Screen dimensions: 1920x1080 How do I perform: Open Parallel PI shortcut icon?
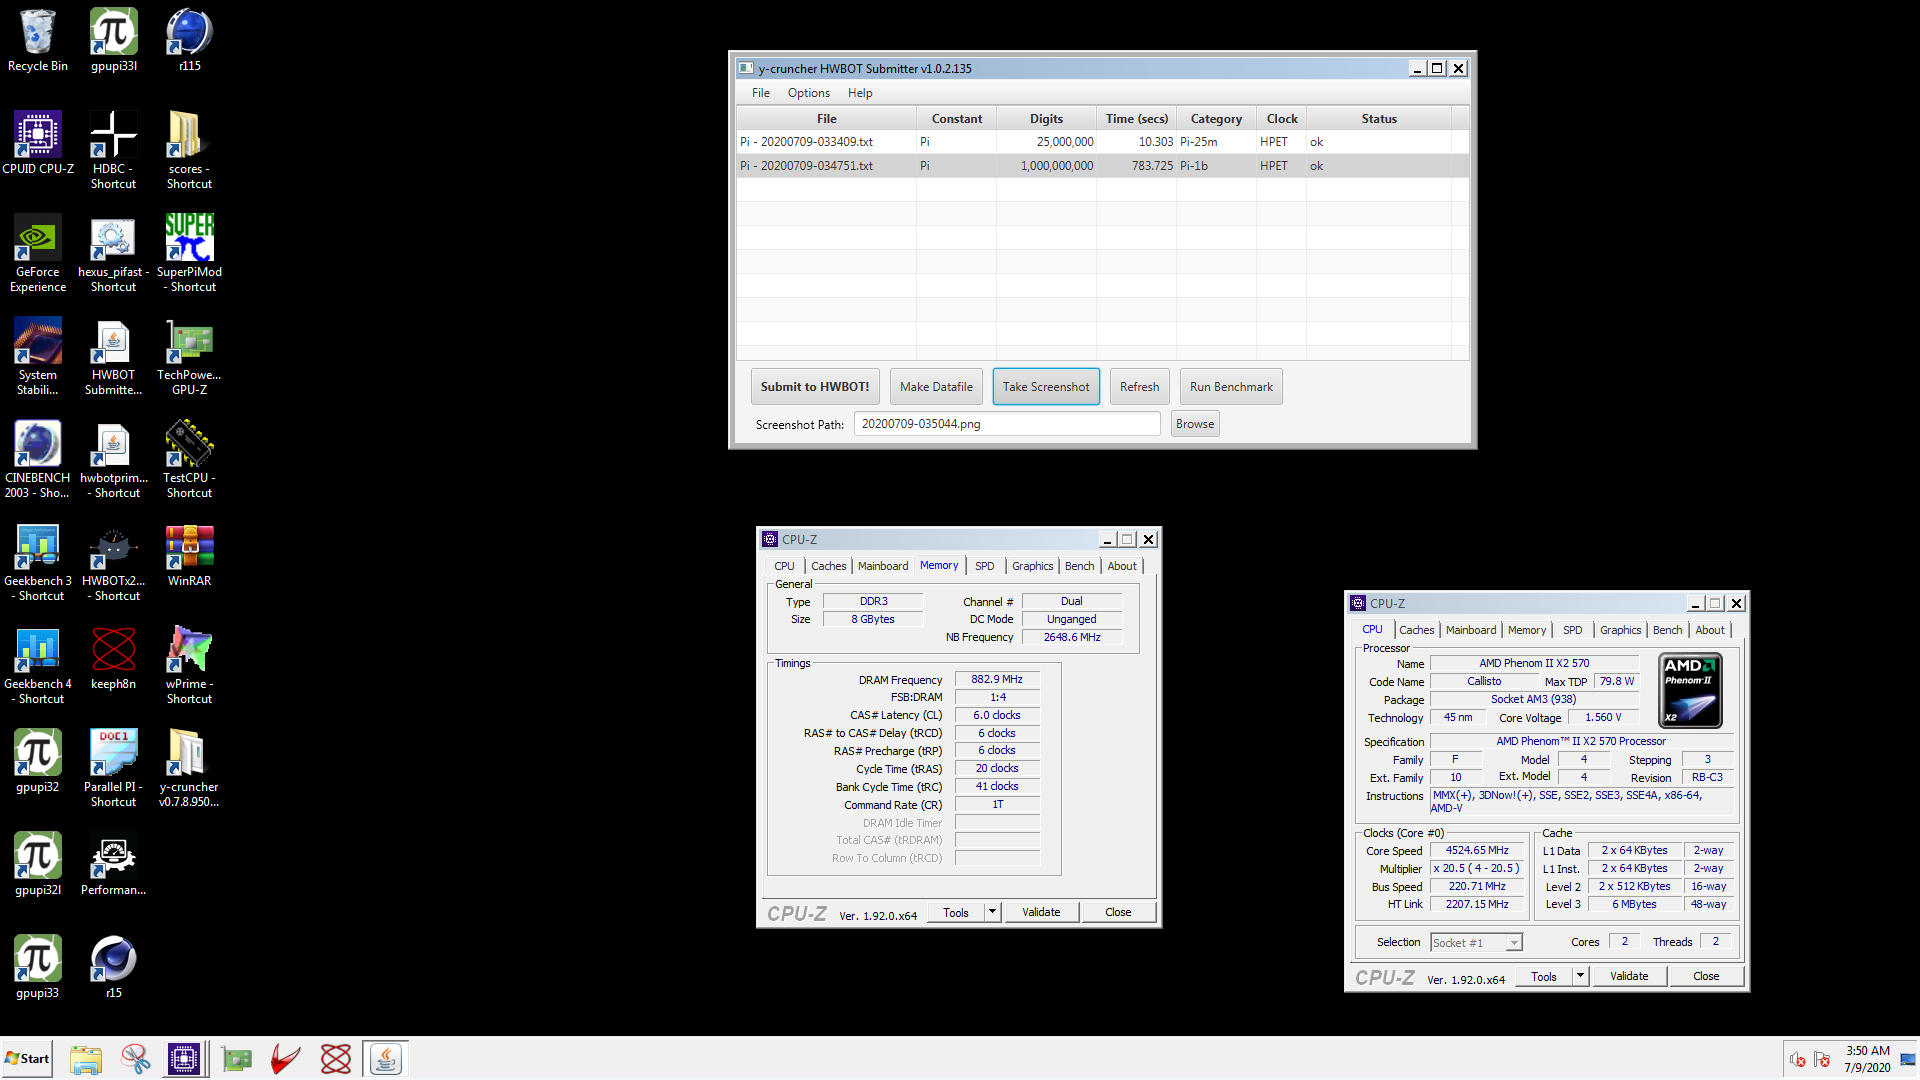coord(114,768)
